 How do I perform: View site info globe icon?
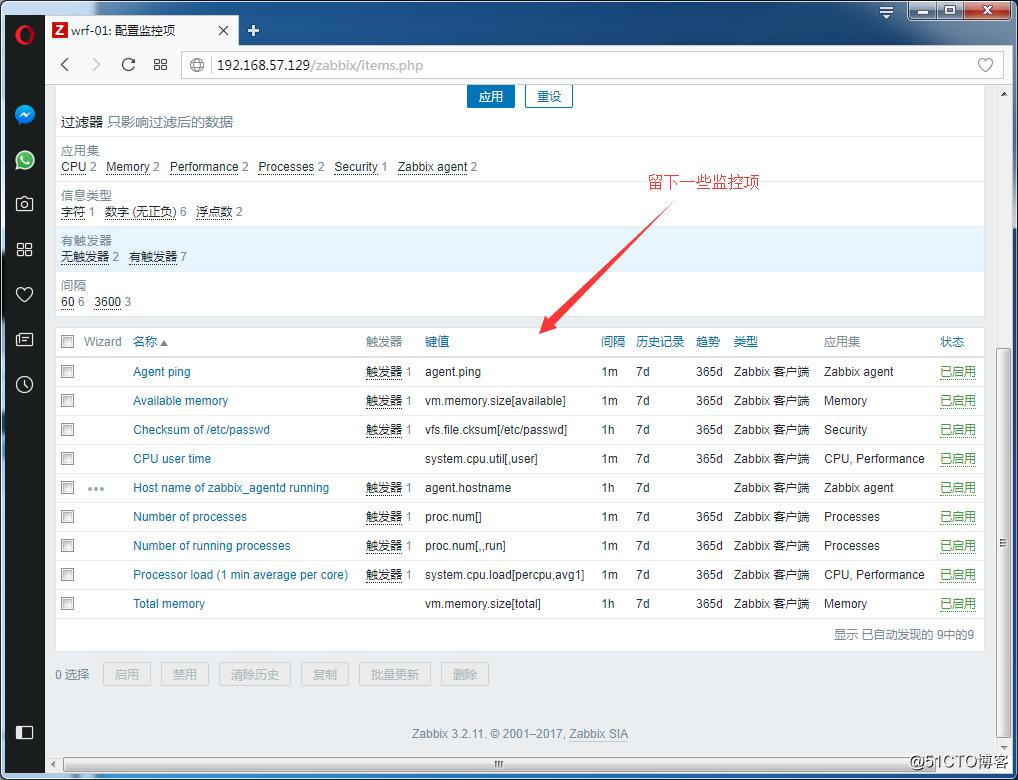pos(197,65)
